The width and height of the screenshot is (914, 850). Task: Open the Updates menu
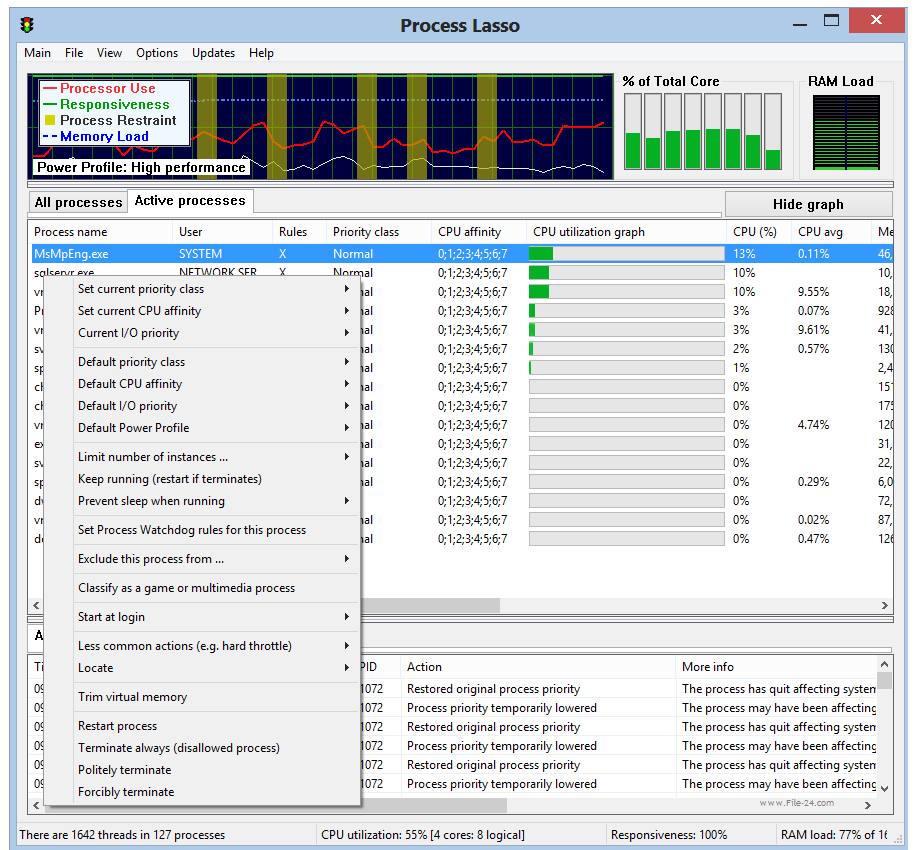point(214,52)
